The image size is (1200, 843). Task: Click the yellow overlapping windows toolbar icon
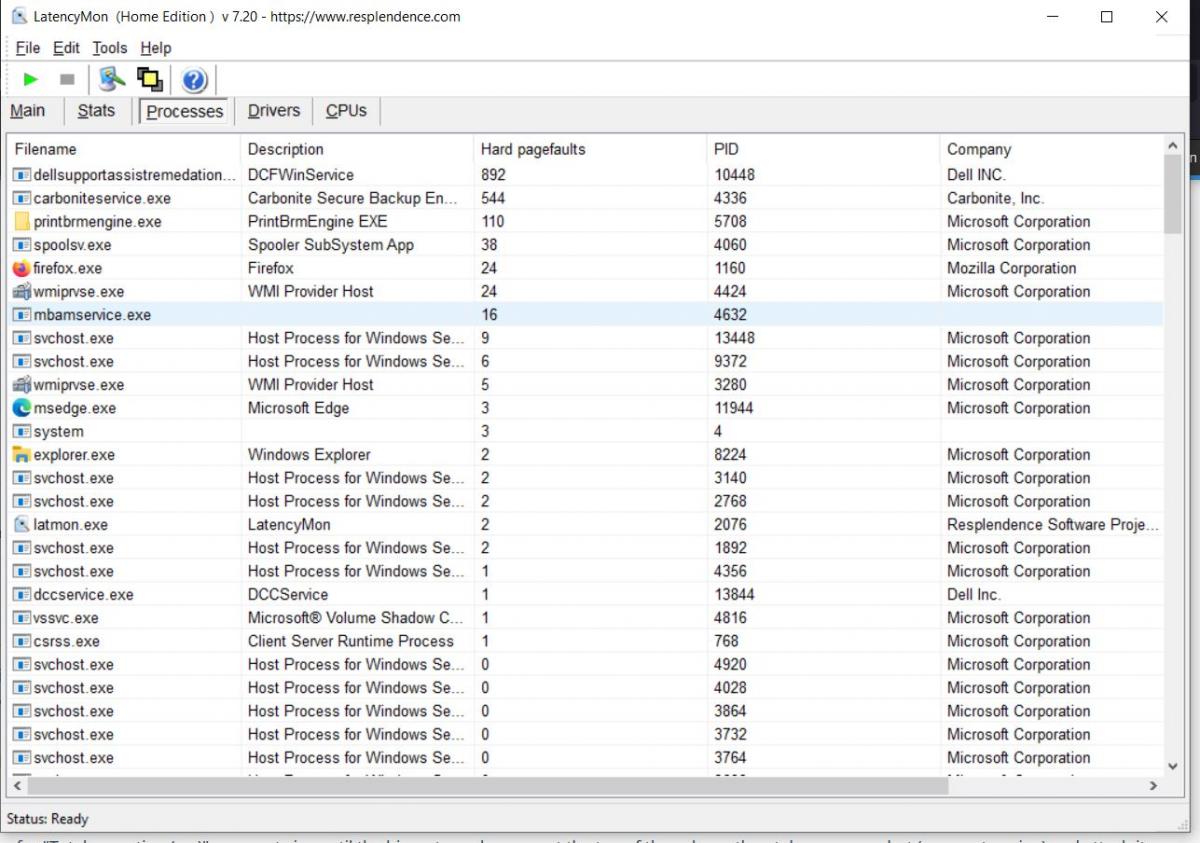coord(150,79)
